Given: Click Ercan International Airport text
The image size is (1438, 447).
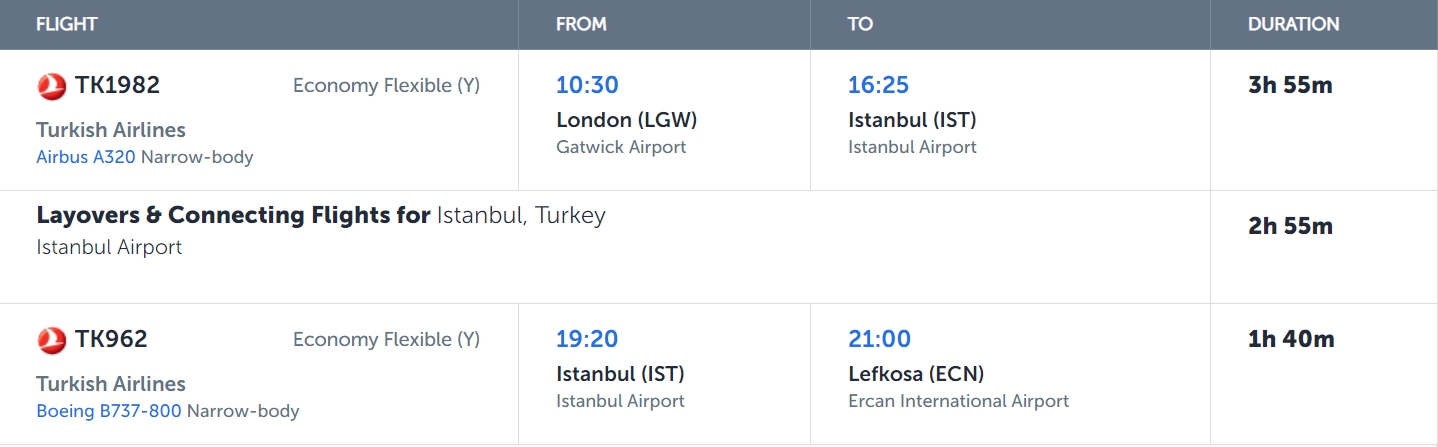Looking at the screenshot, I should pos(958,401).
